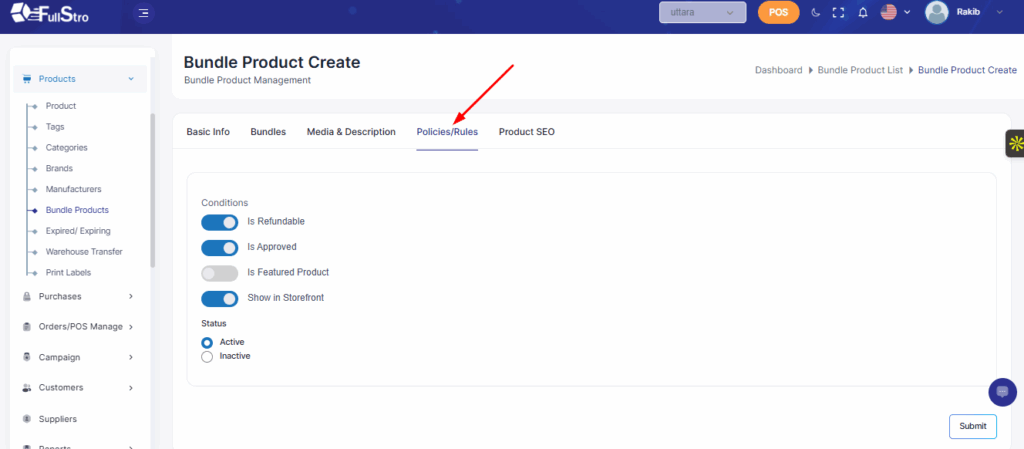Click the orange POS button

(x=779, y=13)
